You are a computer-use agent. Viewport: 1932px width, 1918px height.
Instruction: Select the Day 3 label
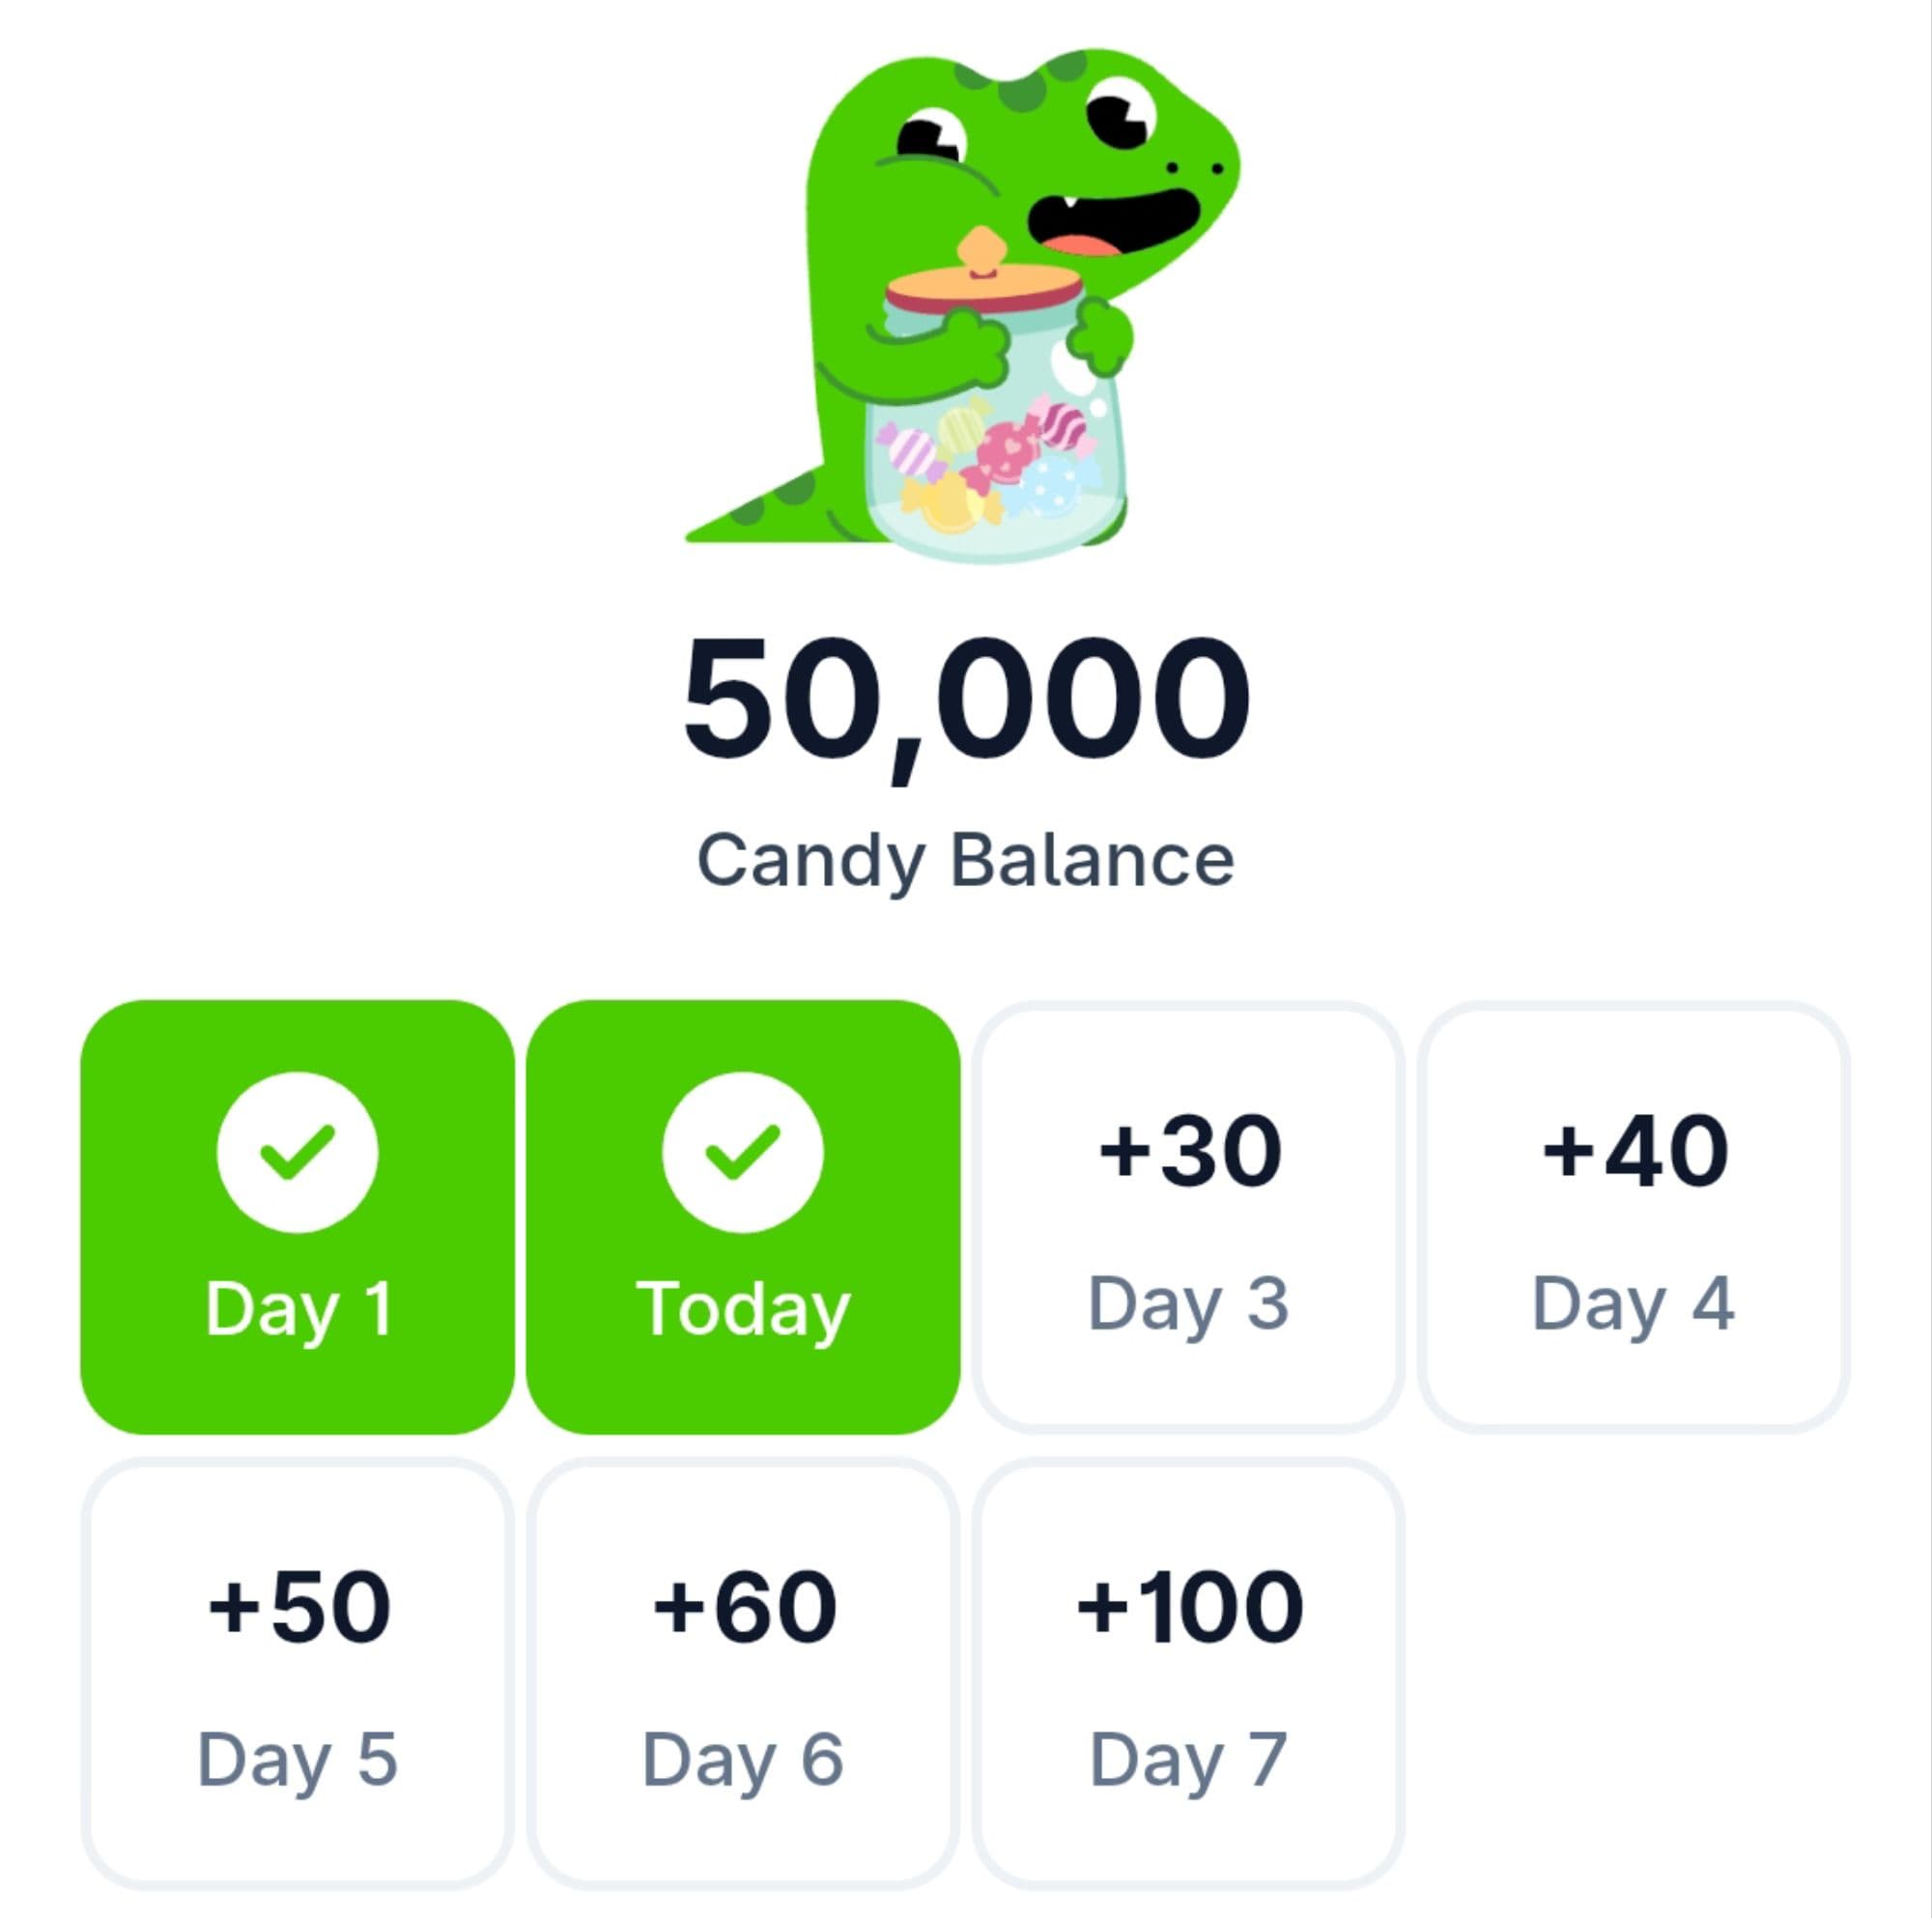(x=1188, y=1304)
